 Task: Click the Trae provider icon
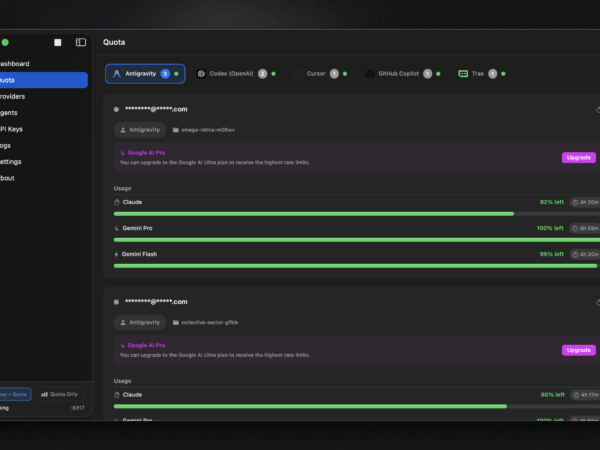click(x=464, y=74)
